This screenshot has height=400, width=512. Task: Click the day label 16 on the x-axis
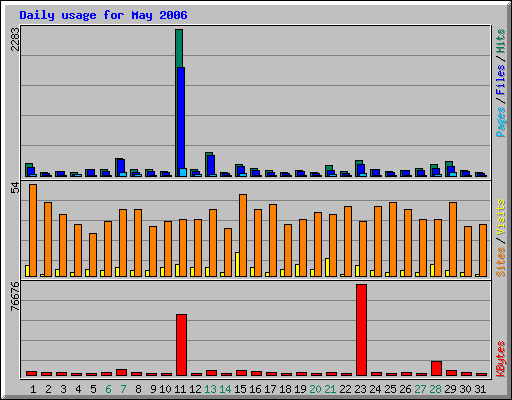pos(255,389)
